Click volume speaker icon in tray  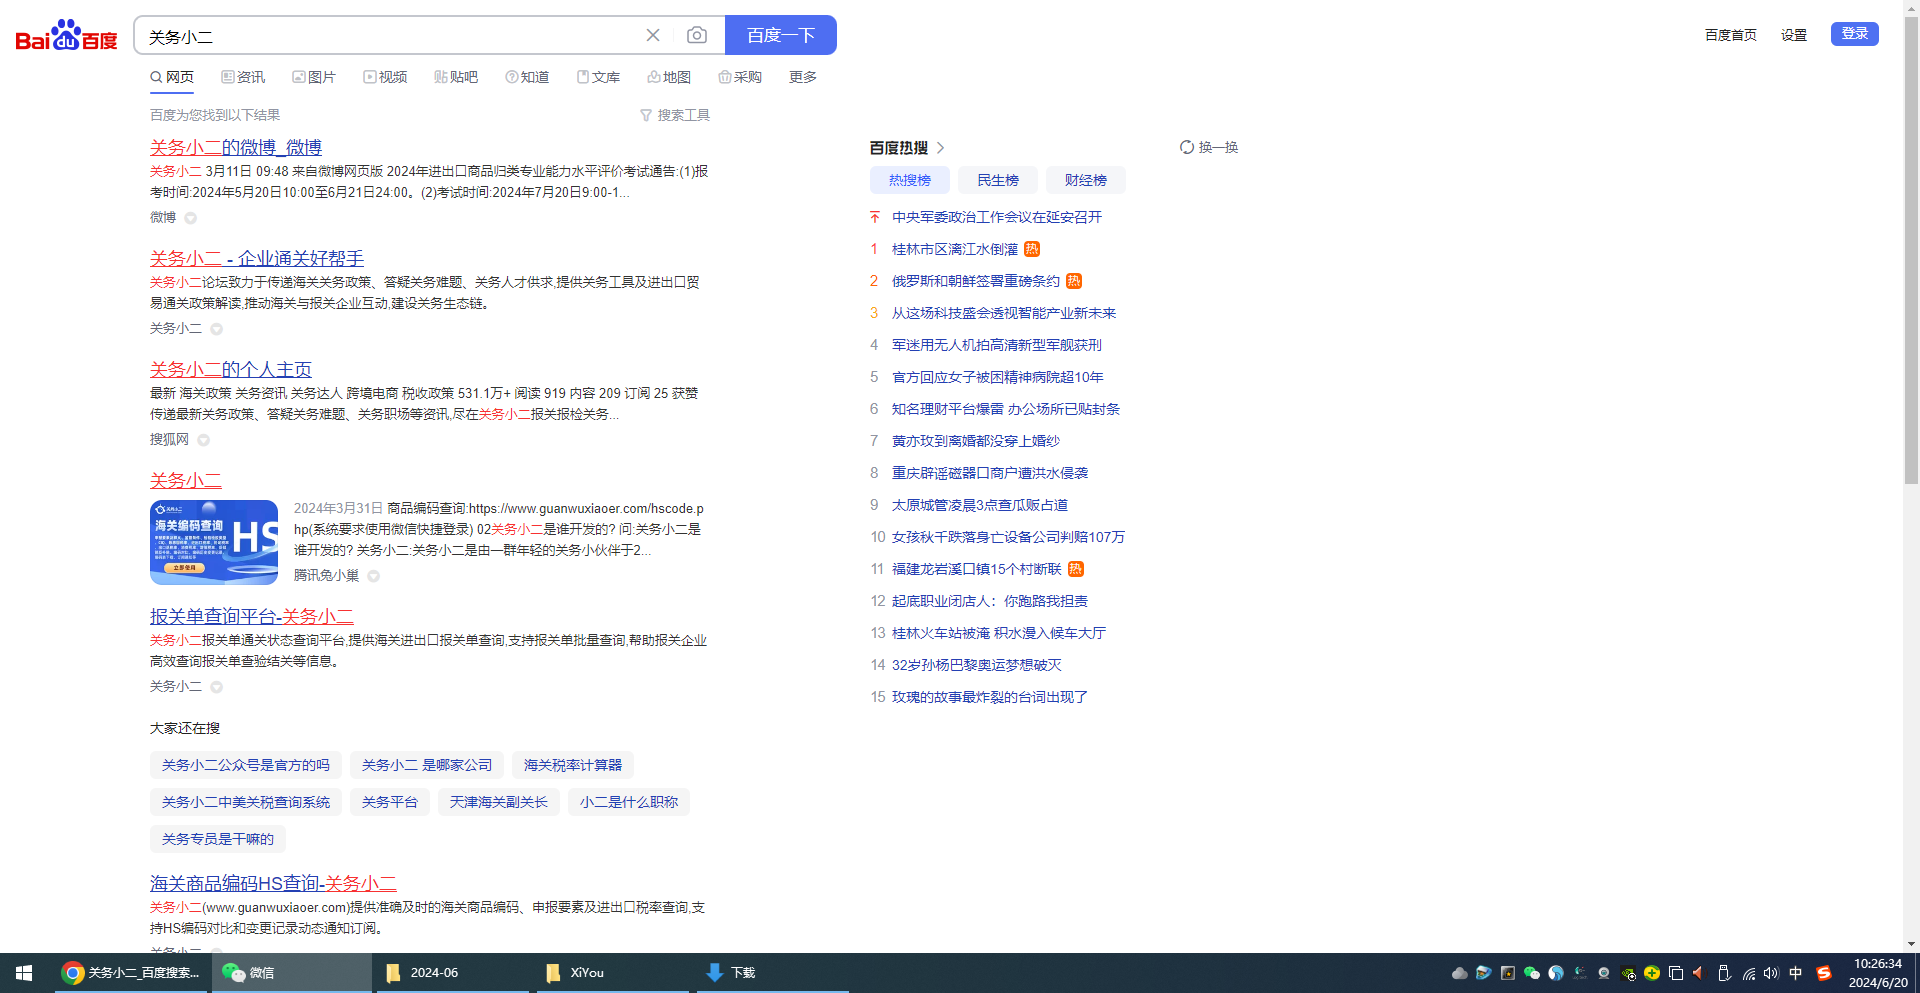[1771, 973]
